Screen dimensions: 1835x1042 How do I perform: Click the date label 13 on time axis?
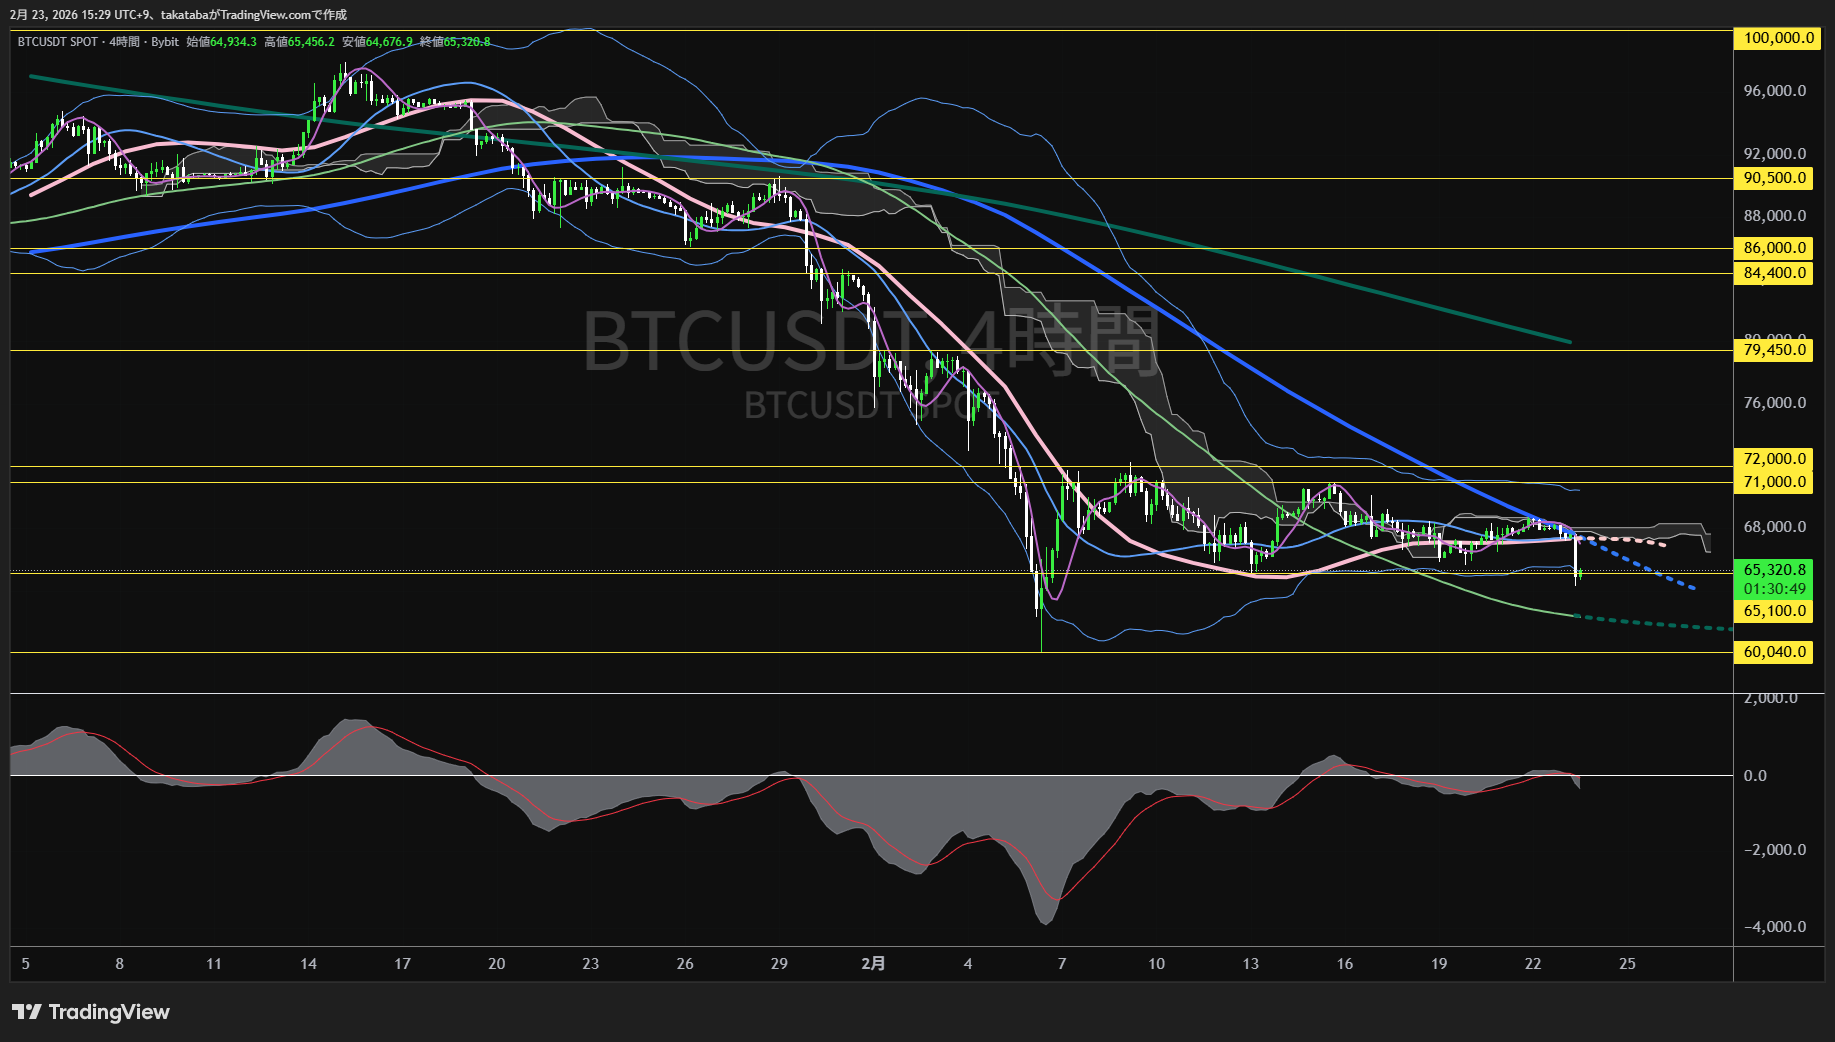1251,964
